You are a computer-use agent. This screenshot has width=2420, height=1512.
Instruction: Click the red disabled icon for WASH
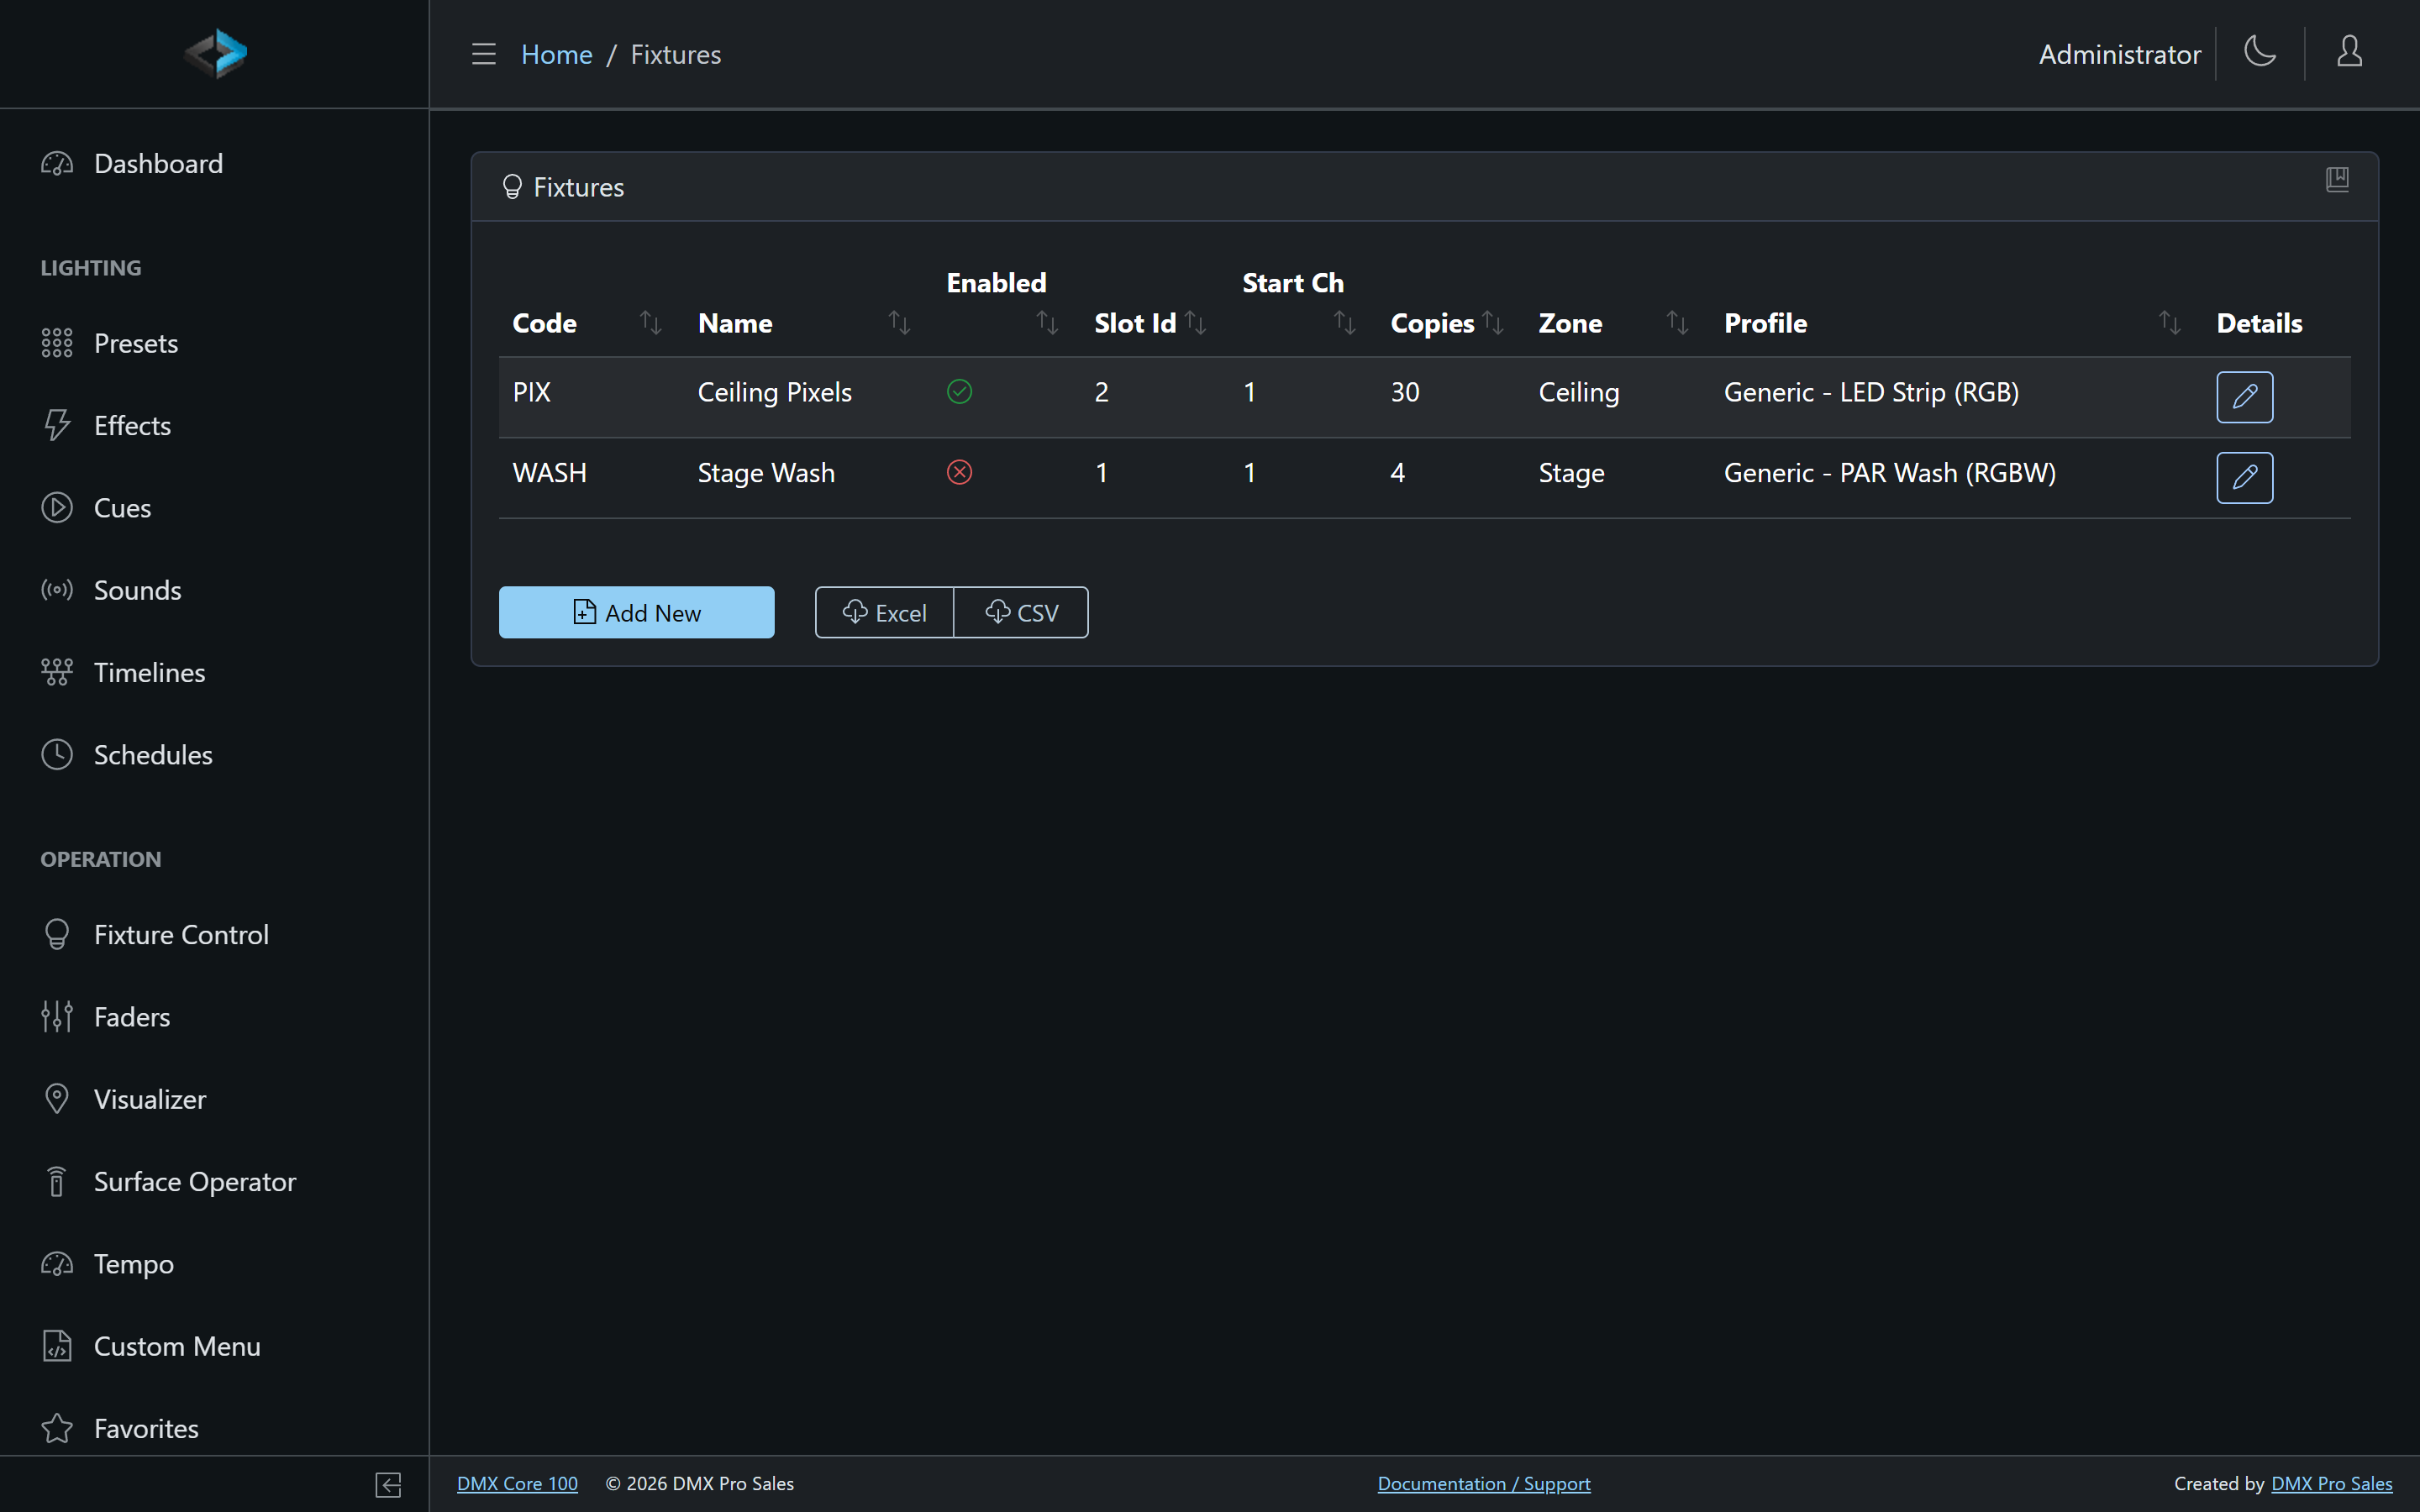pos(959,472)
